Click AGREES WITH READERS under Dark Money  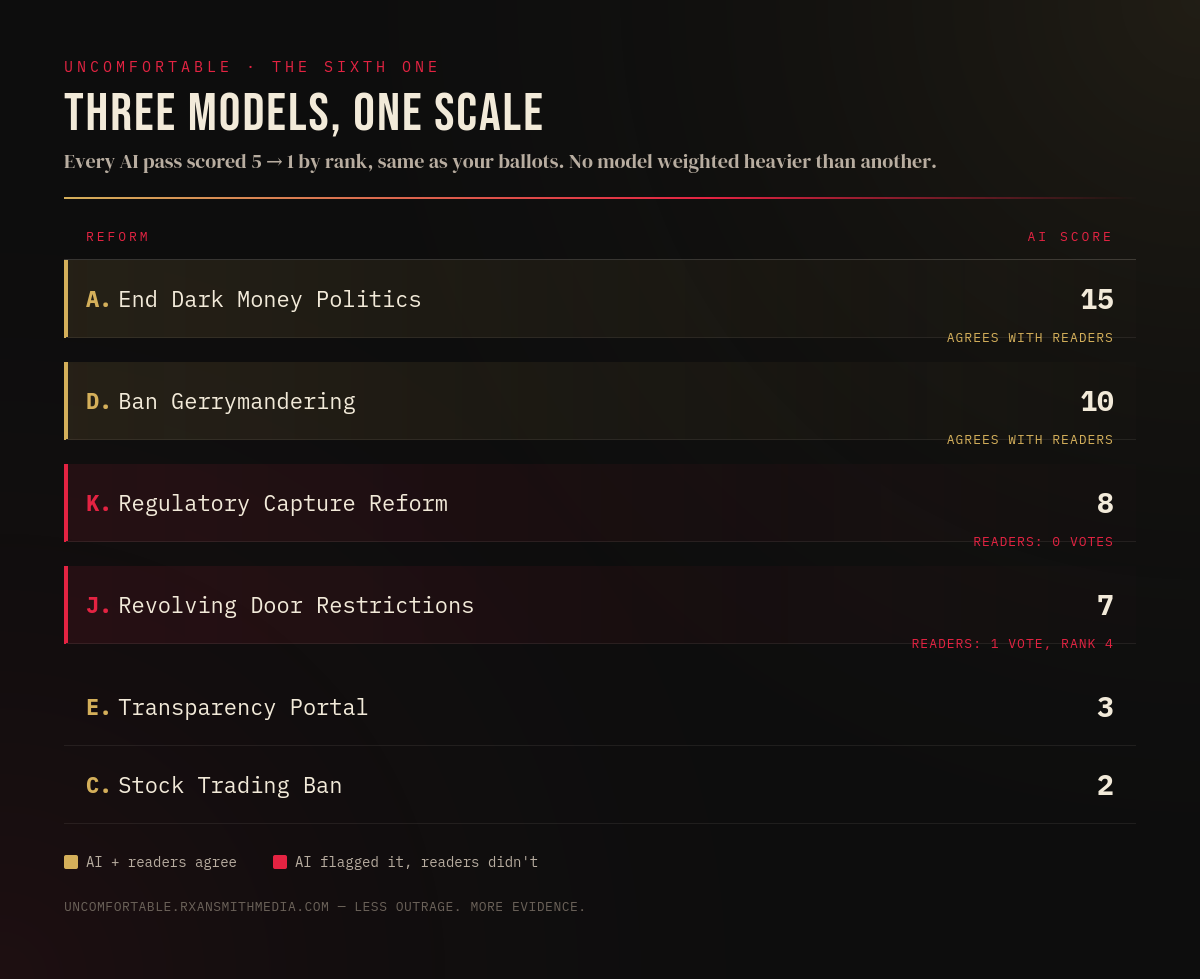1030,338
